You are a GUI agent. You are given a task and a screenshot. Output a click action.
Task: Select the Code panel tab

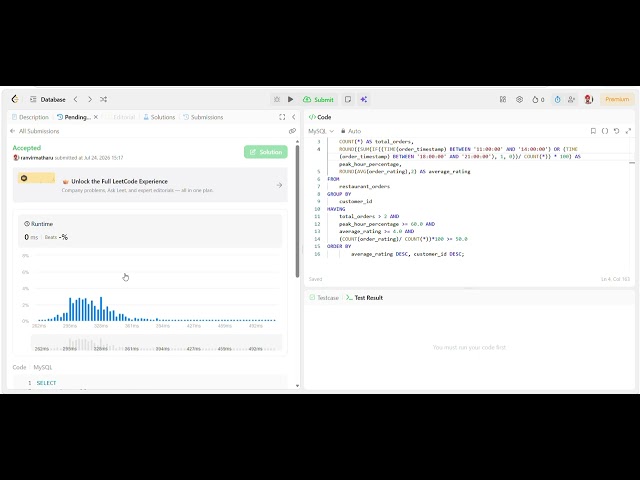[320, 117]
